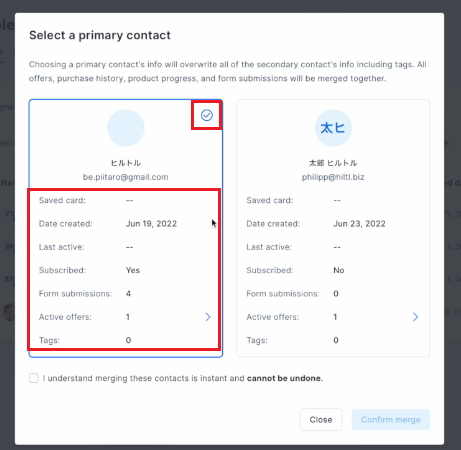461x450 pixels.
Task: Click the Select a primary contact heading
Action: pyautogui.click(x=100, y=35)
